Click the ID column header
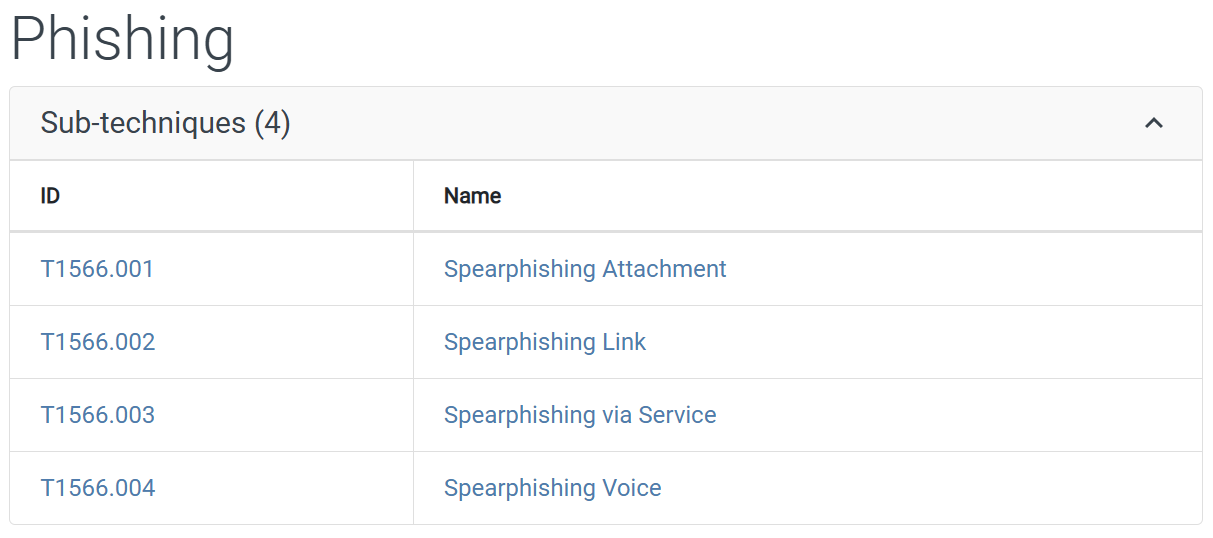The height and width of the screenshot is (538, 1213). (x=50, y=196)
